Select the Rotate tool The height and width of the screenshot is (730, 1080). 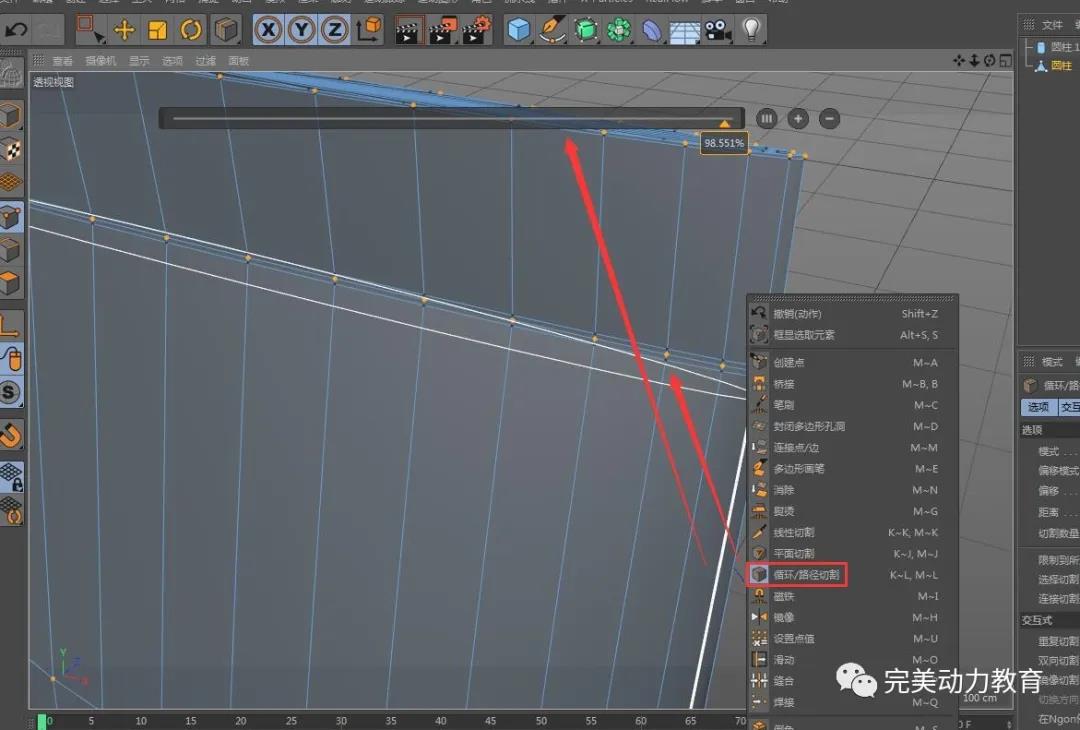click(x=191, y=29)
